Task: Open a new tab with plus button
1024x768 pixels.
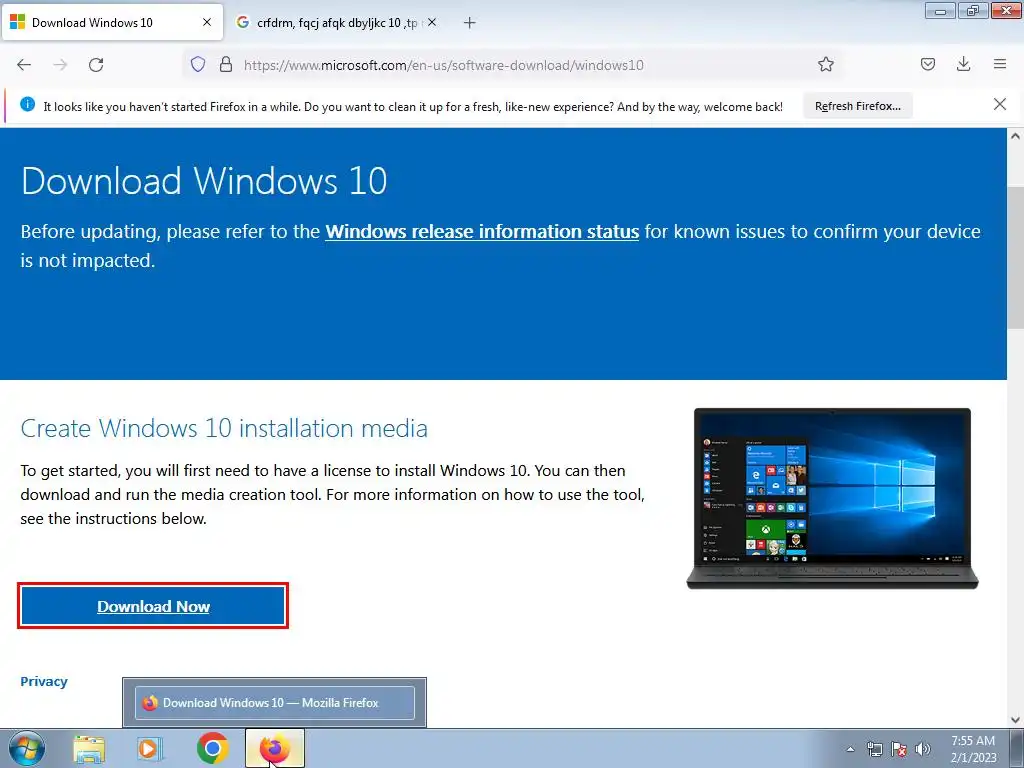Action: click(470, 23)
